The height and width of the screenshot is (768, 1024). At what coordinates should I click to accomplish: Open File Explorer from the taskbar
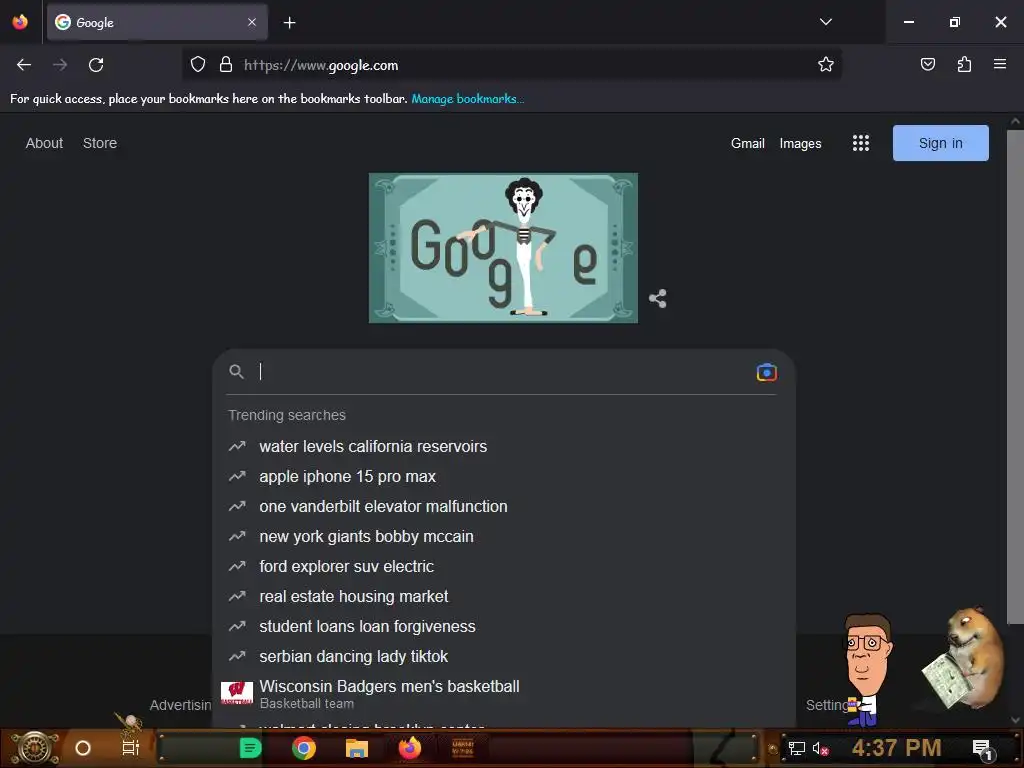click(357, 748)
